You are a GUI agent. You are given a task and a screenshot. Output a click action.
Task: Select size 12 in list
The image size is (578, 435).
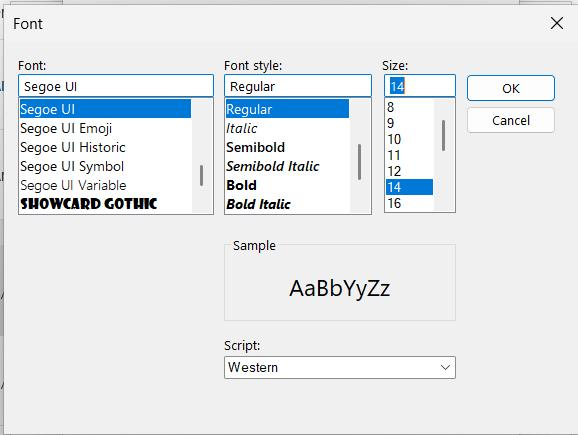(409, 171)
